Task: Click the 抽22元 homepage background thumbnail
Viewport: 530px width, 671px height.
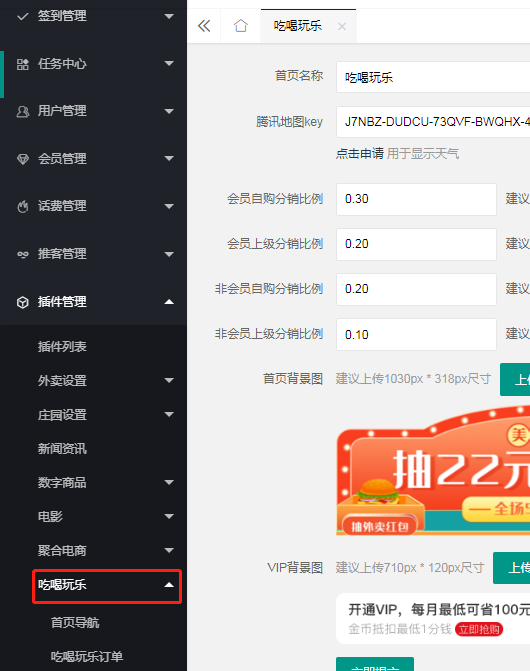Action: [x=433, y=470]
